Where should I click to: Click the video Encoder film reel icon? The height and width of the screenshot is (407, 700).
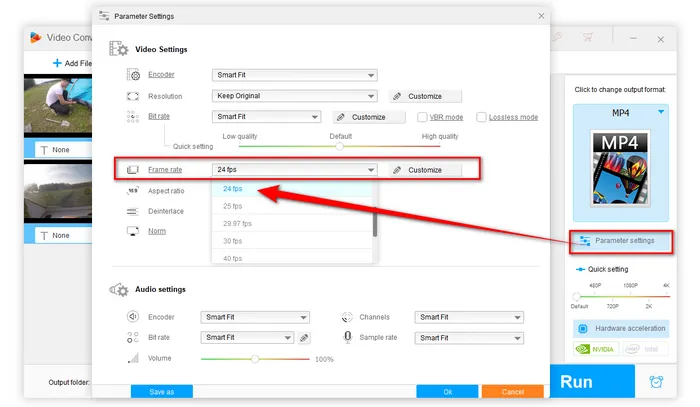(x=133, y=75)
